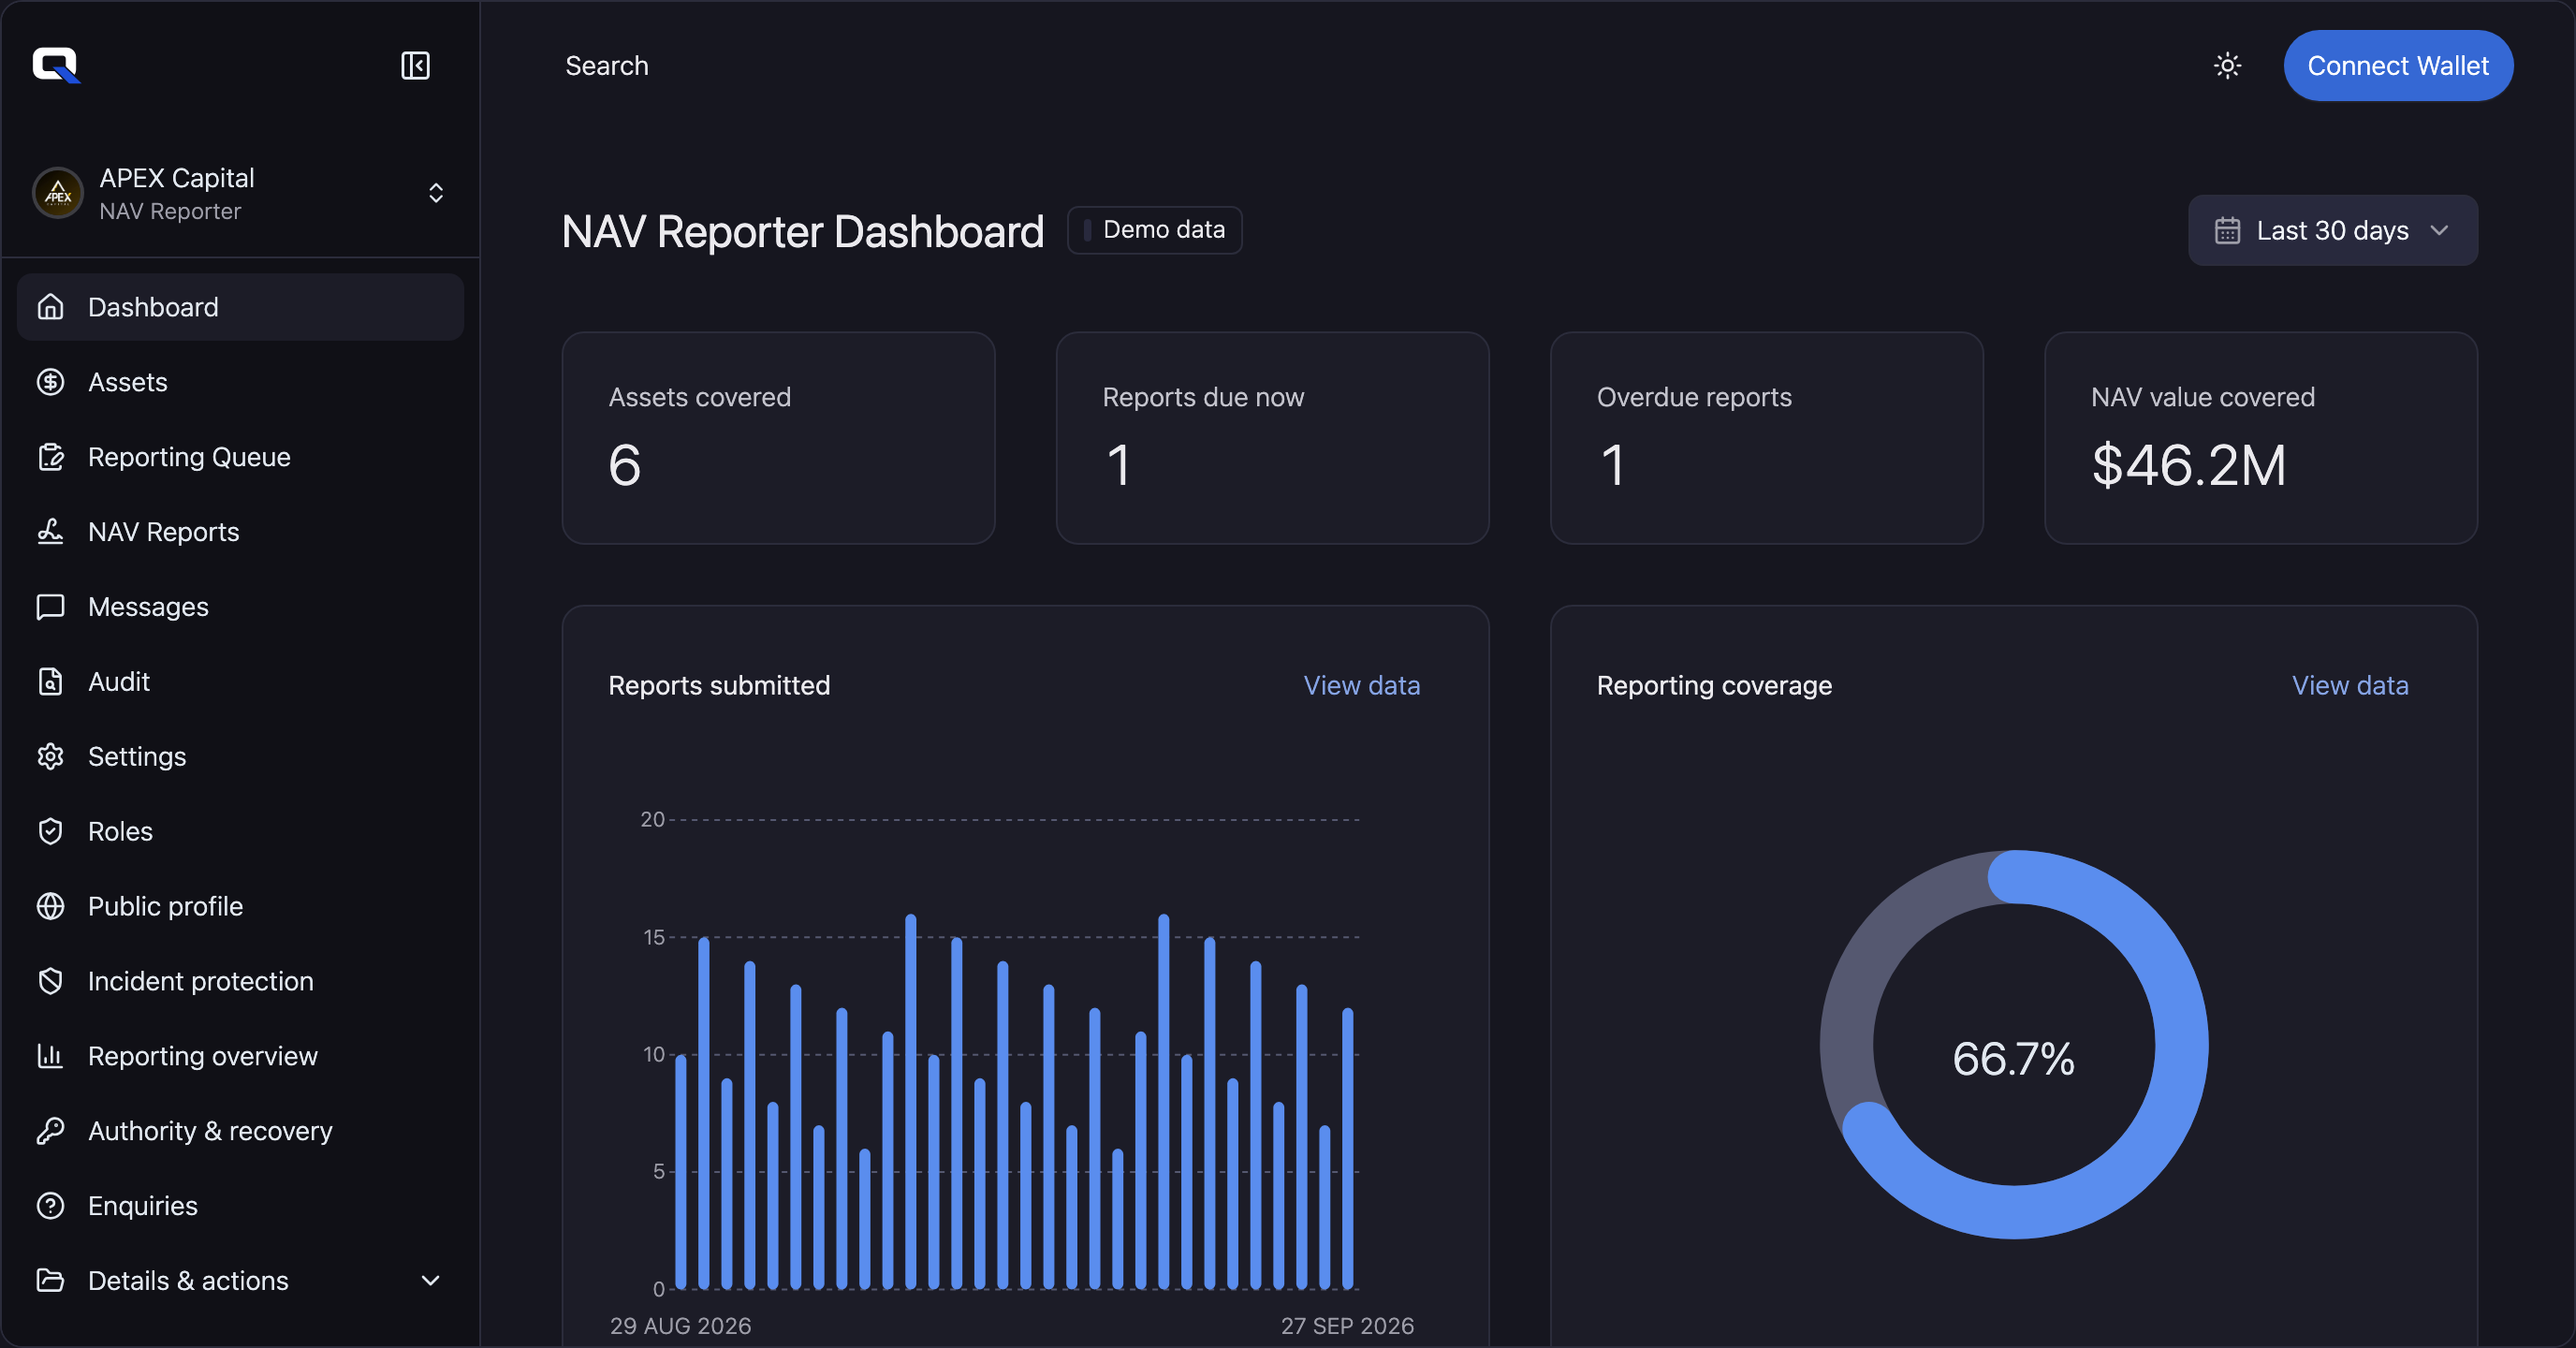Click the NAV value covered $46.2M card

[2261, 438]
